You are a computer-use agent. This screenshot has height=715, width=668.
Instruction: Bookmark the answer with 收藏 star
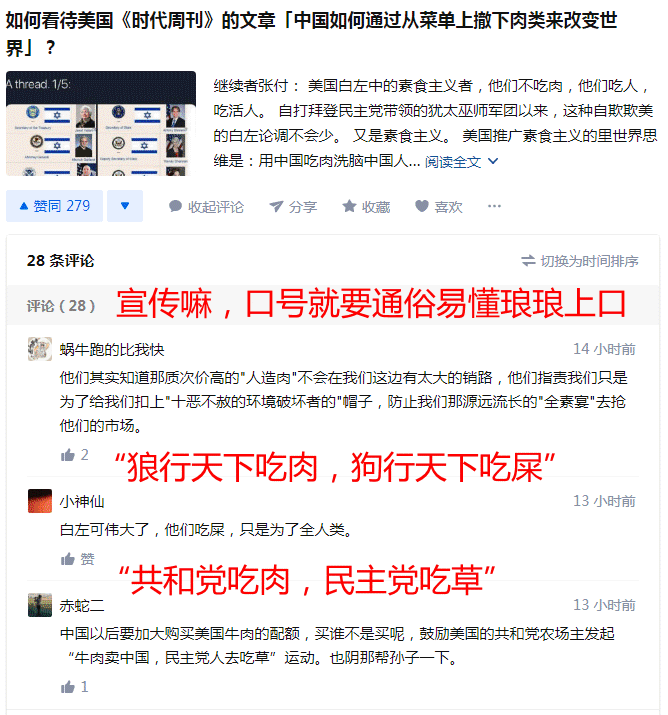tap(366, 207)
